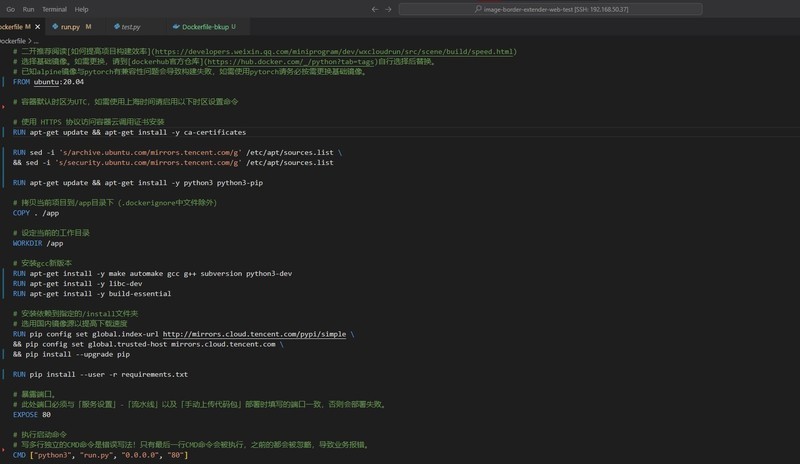
Task: Click the Dockerfile breadcrumb path
Action: coord(12,41)
